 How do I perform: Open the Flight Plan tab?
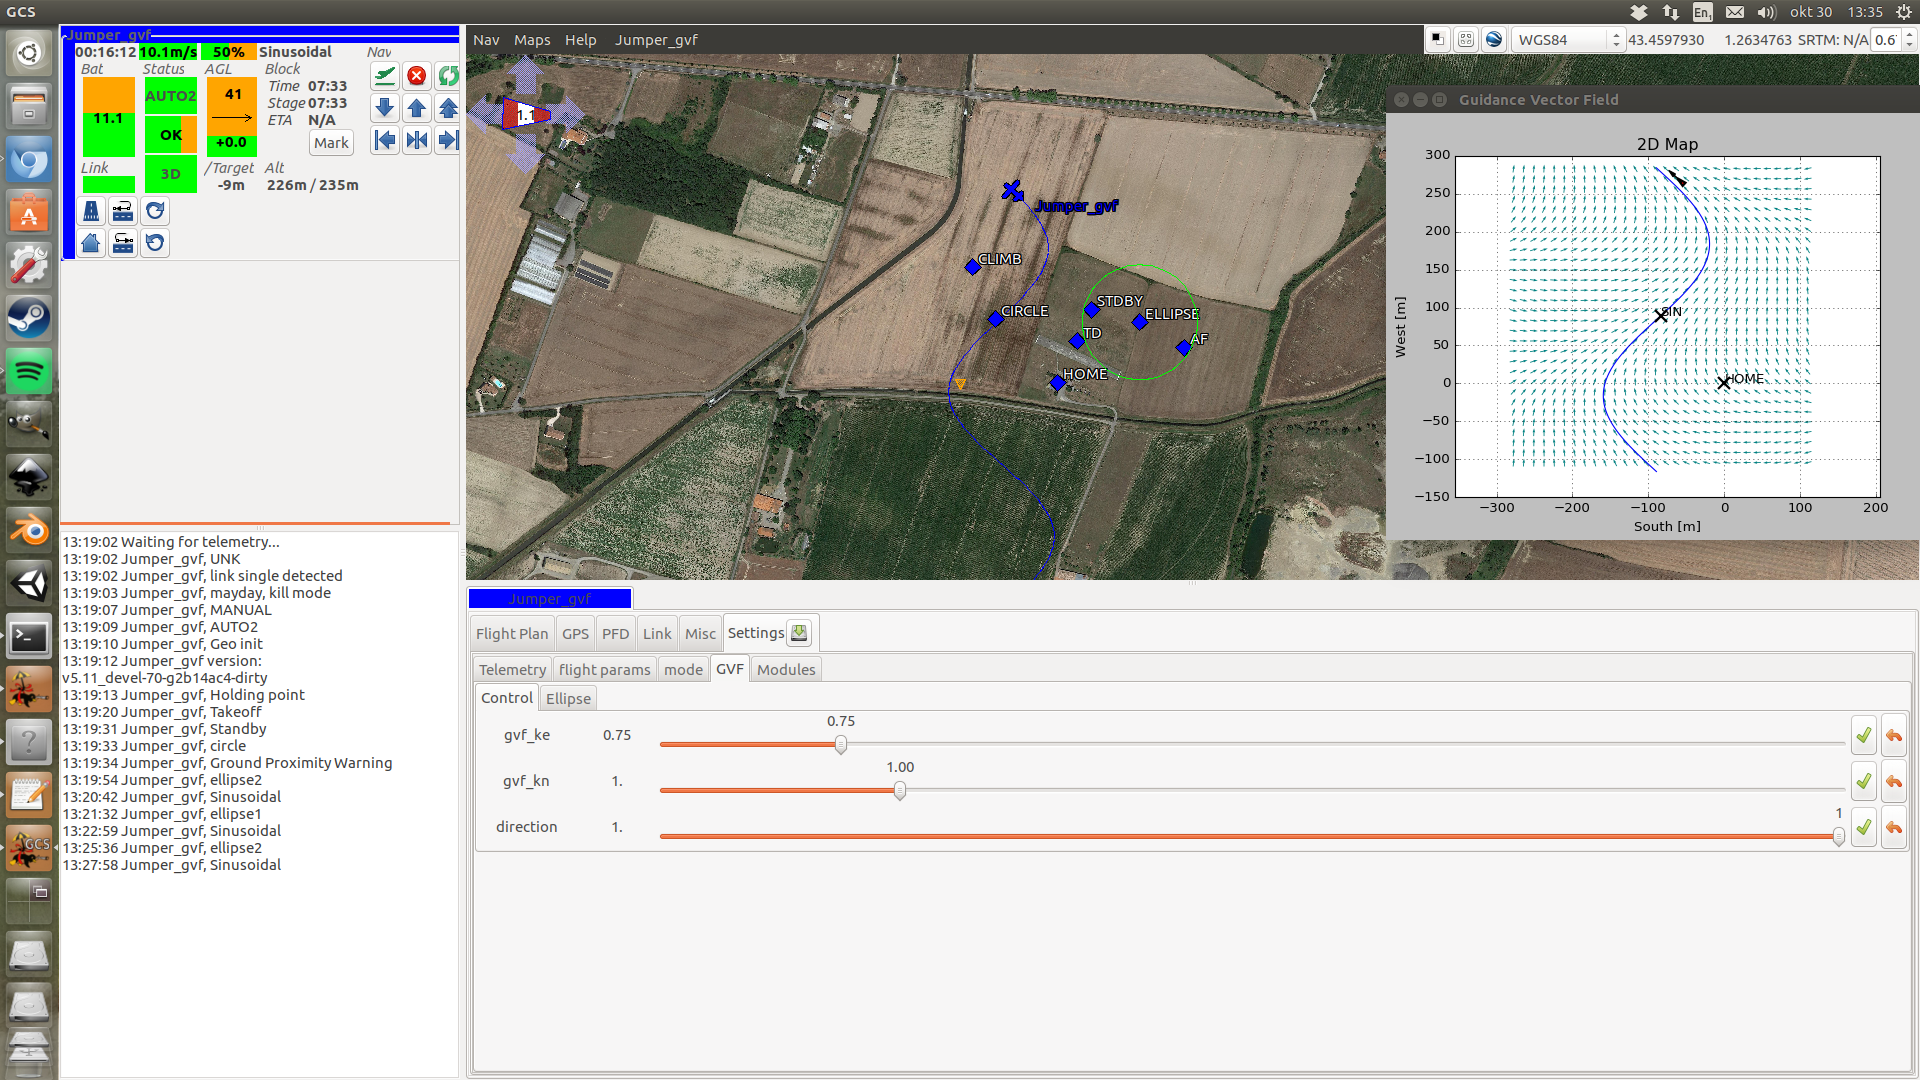pyautogui.click(x=512, y=634)
